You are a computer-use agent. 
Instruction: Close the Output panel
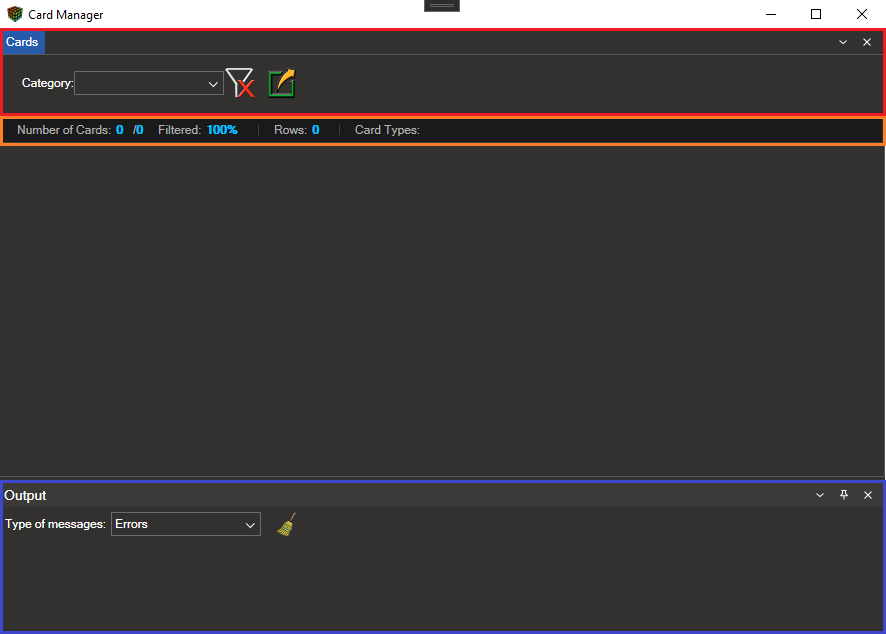[868, 495]
